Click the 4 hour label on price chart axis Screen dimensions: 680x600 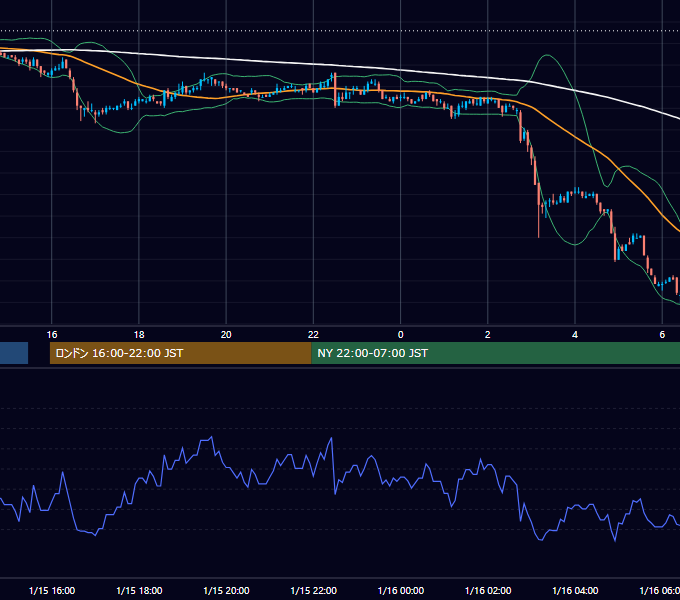[575, 335]
